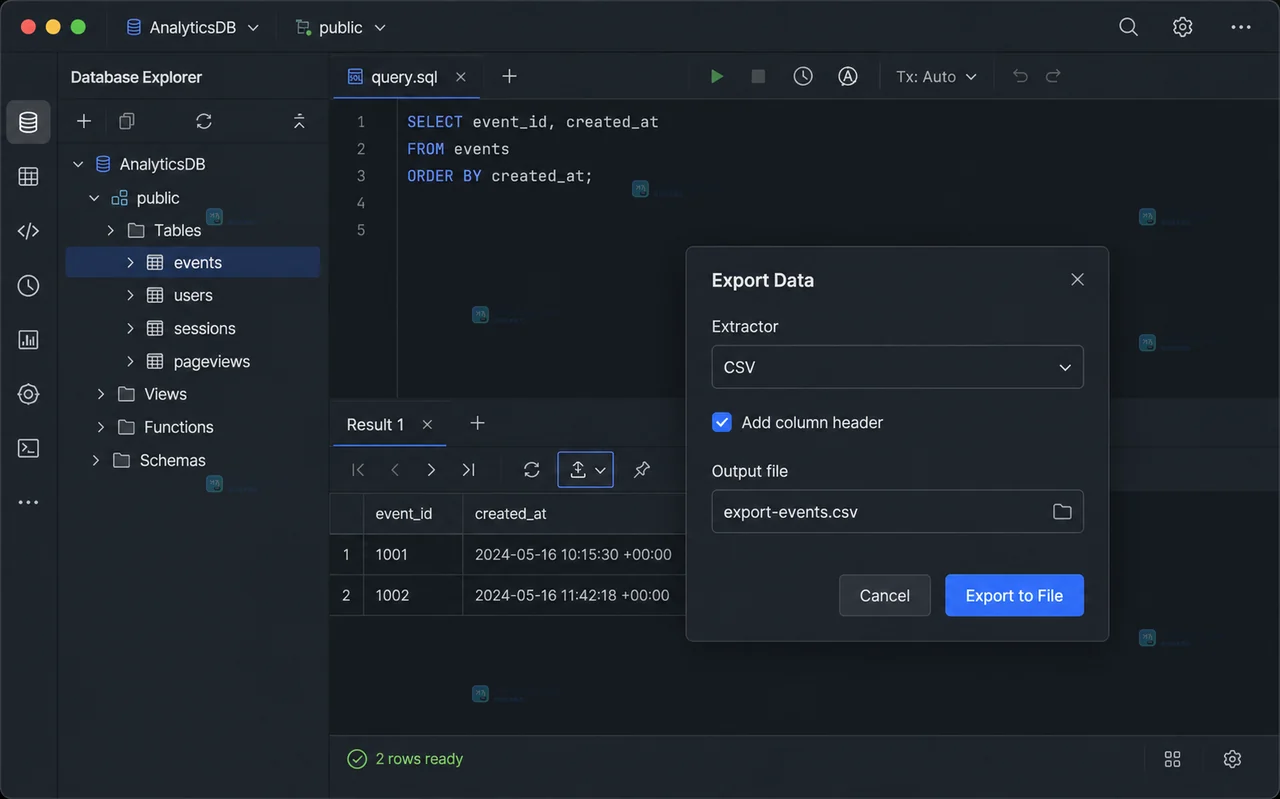Expand the pageviews table node
Image resolution: width=1280 pixels, height=799 pixels.
130,361
